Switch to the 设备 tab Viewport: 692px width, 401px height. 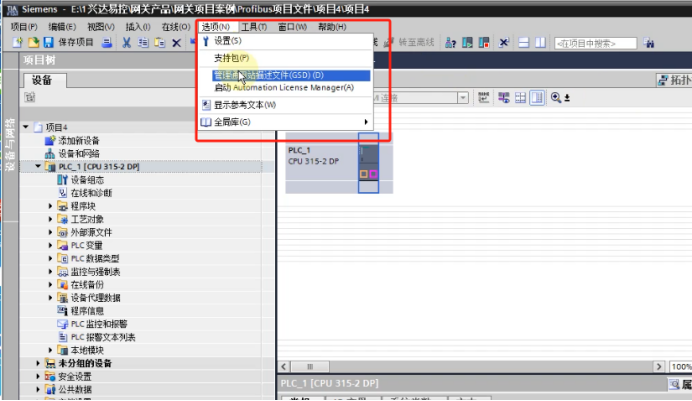44,80
